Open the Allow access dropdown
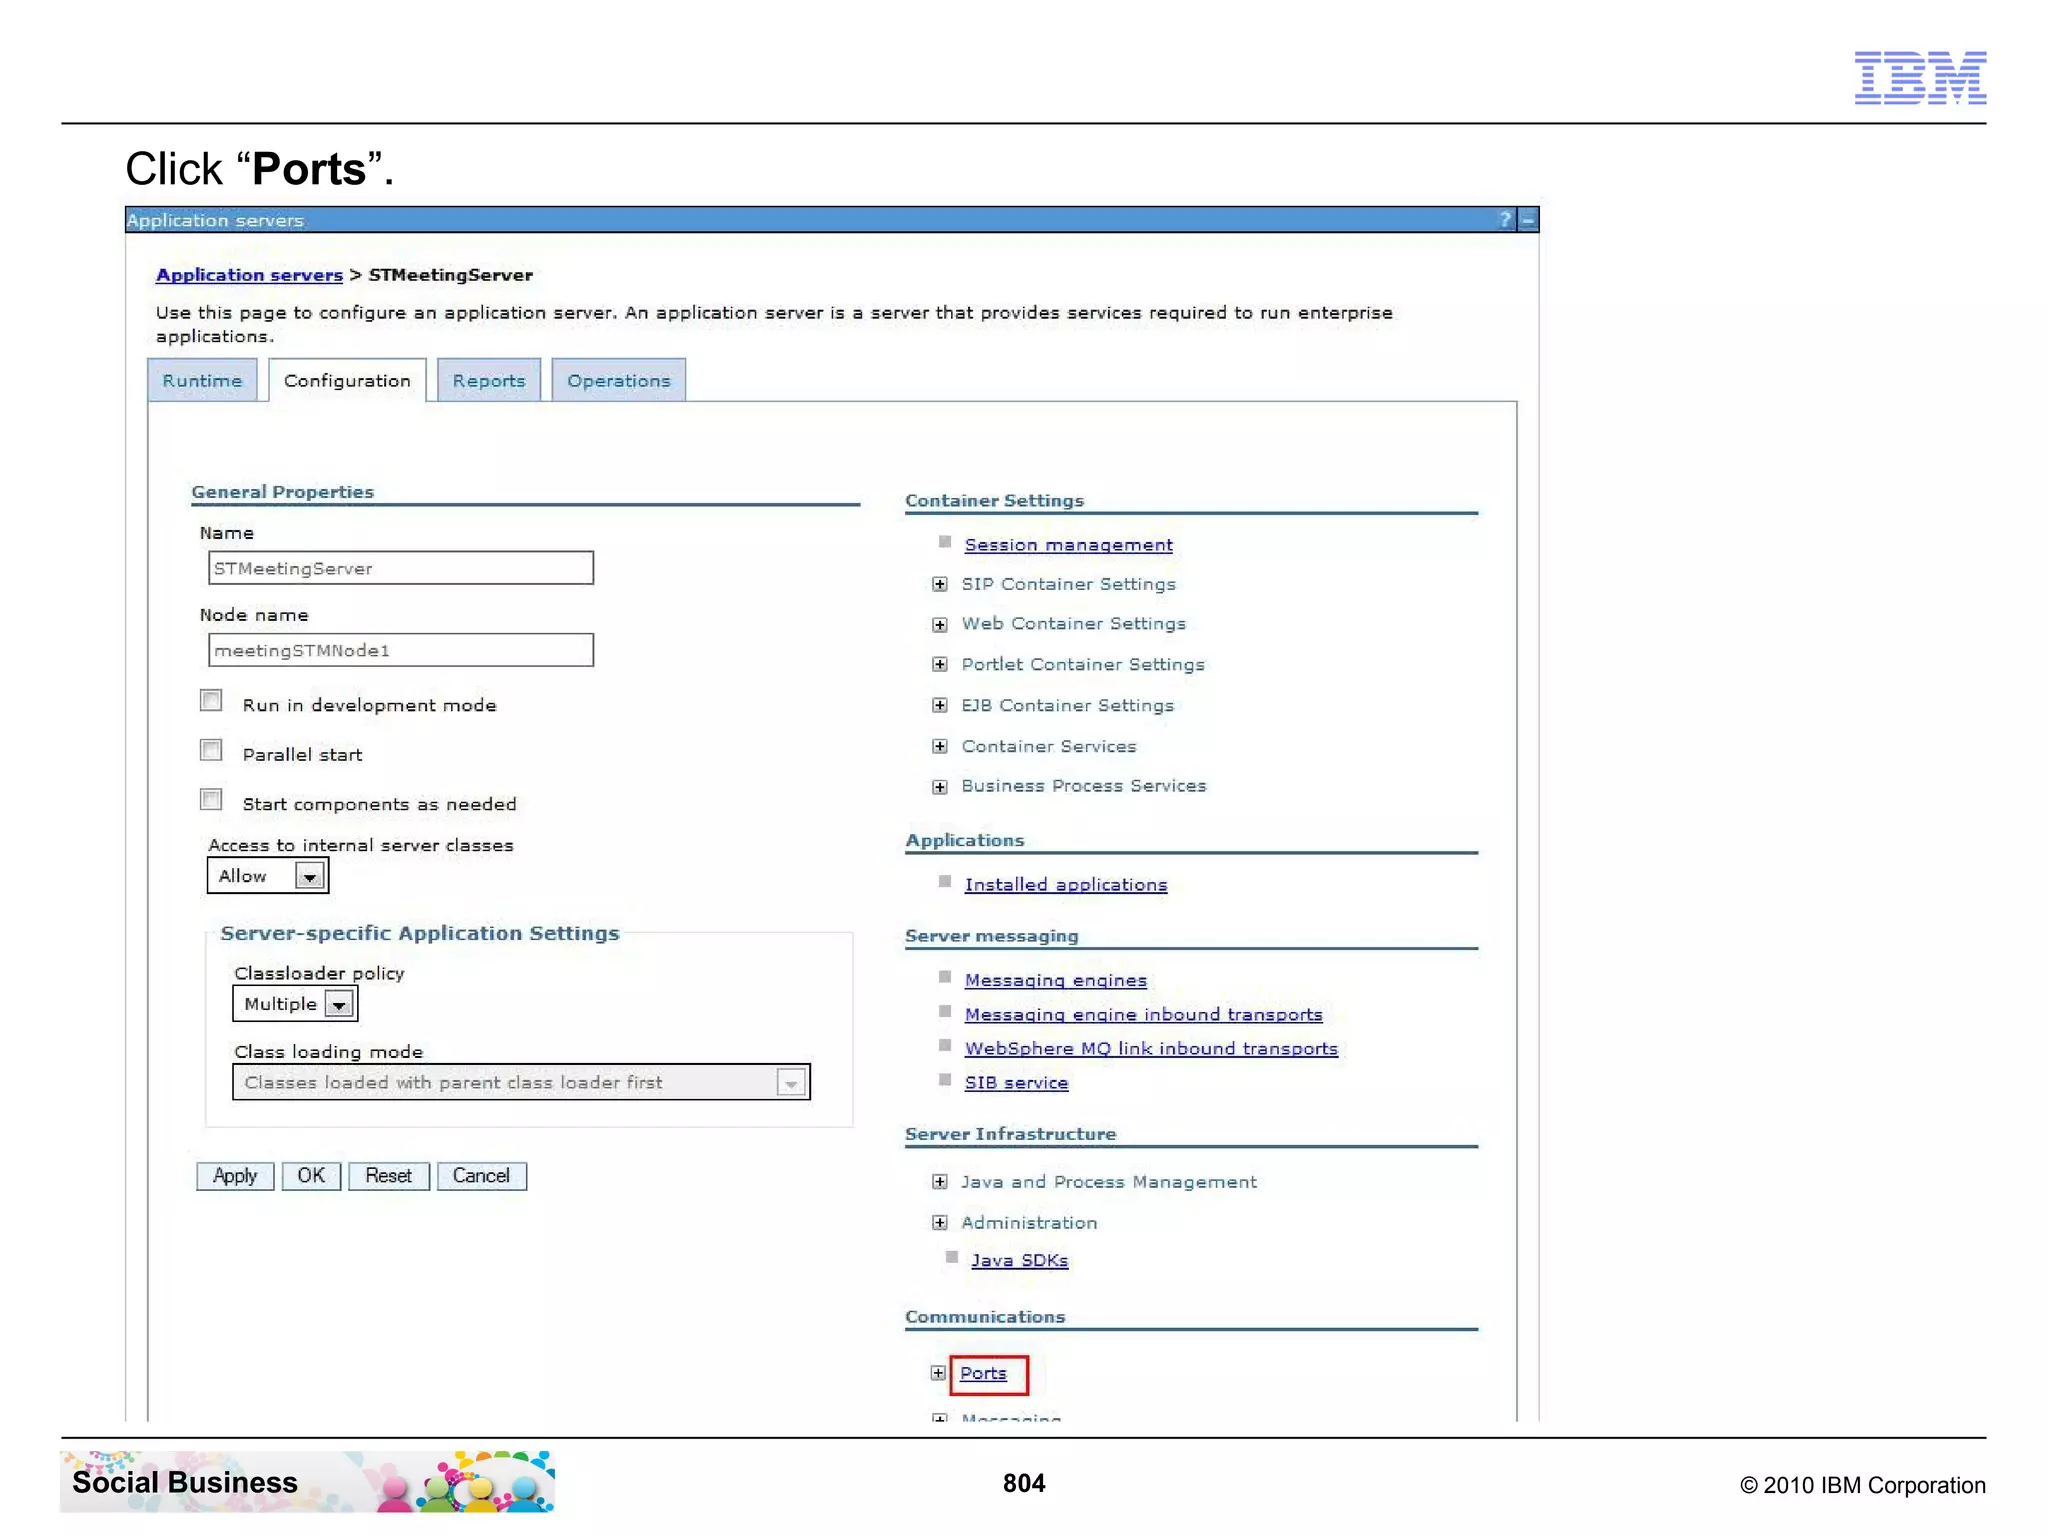Viewport: 2048px width, 1536px height. pos(268,876)
